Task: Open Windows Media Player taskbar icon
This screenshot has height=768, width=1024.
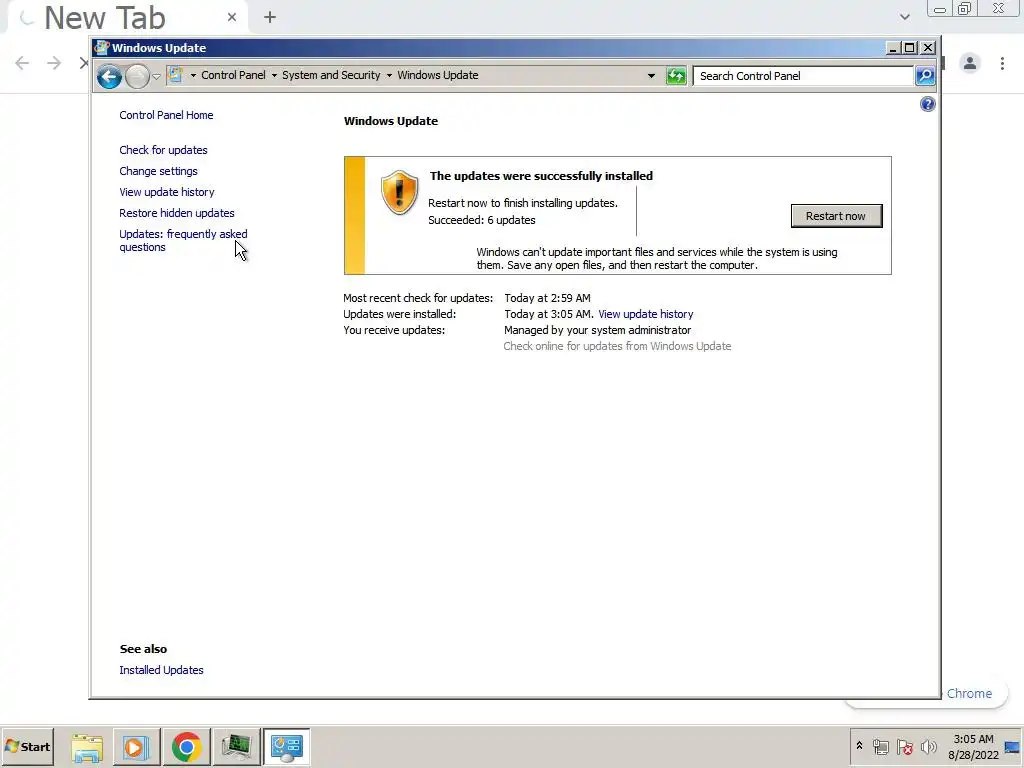Action: pos(136,747)
